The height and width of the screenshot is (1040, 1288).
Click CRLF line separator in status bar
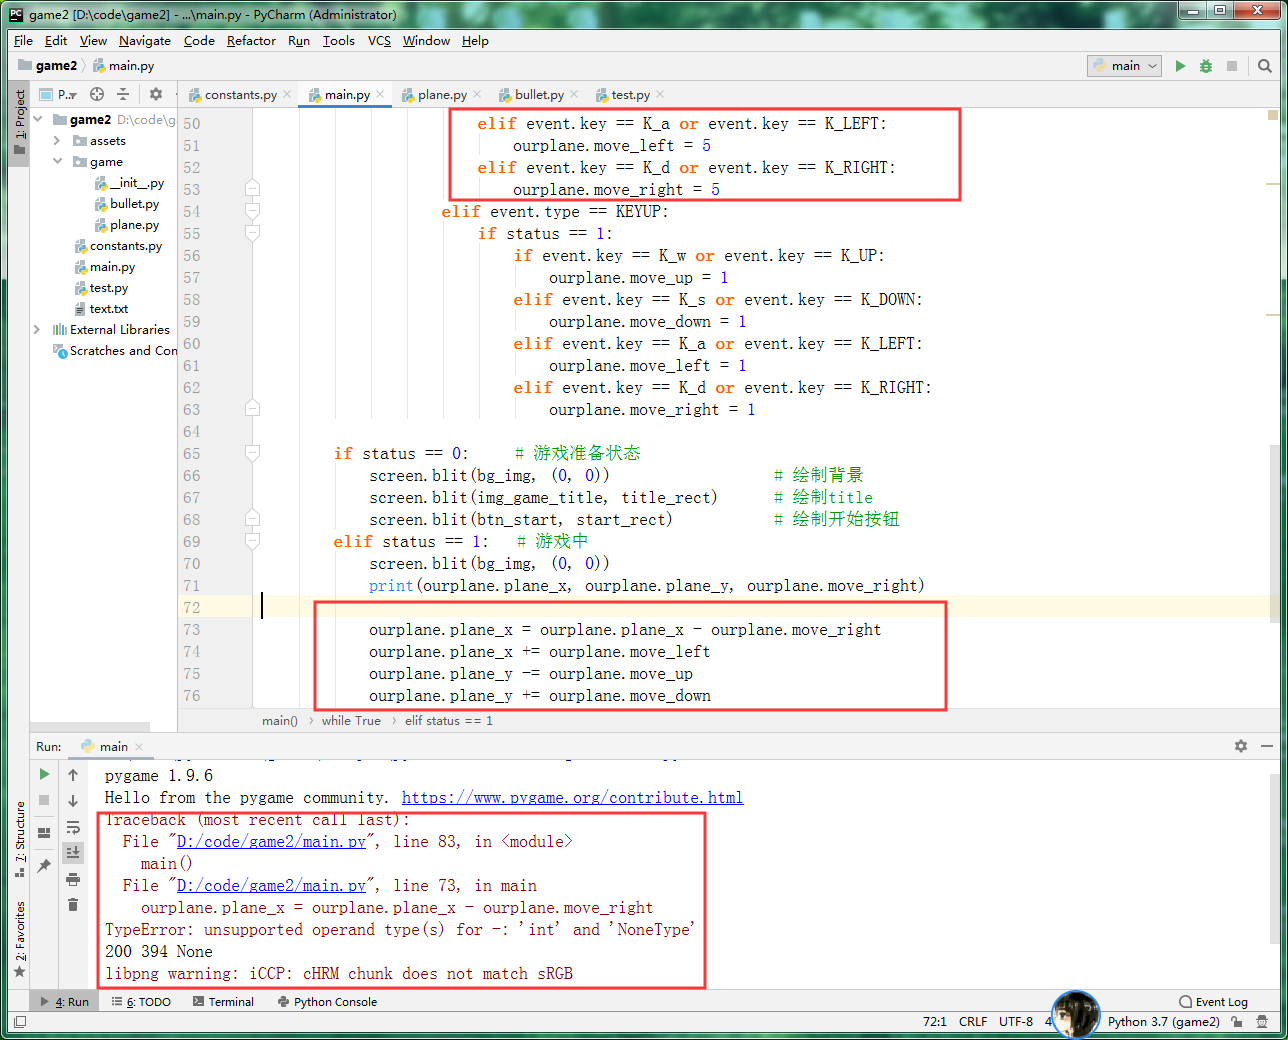coord(973,1022)
